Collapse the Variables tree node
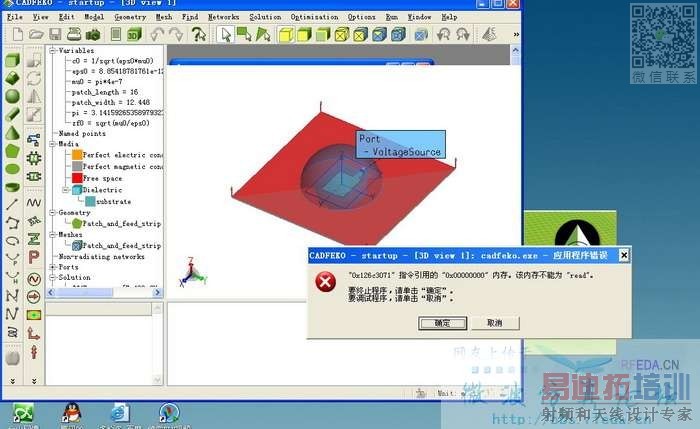Viewport: 700px width, 429px height. tap(52, 50)
